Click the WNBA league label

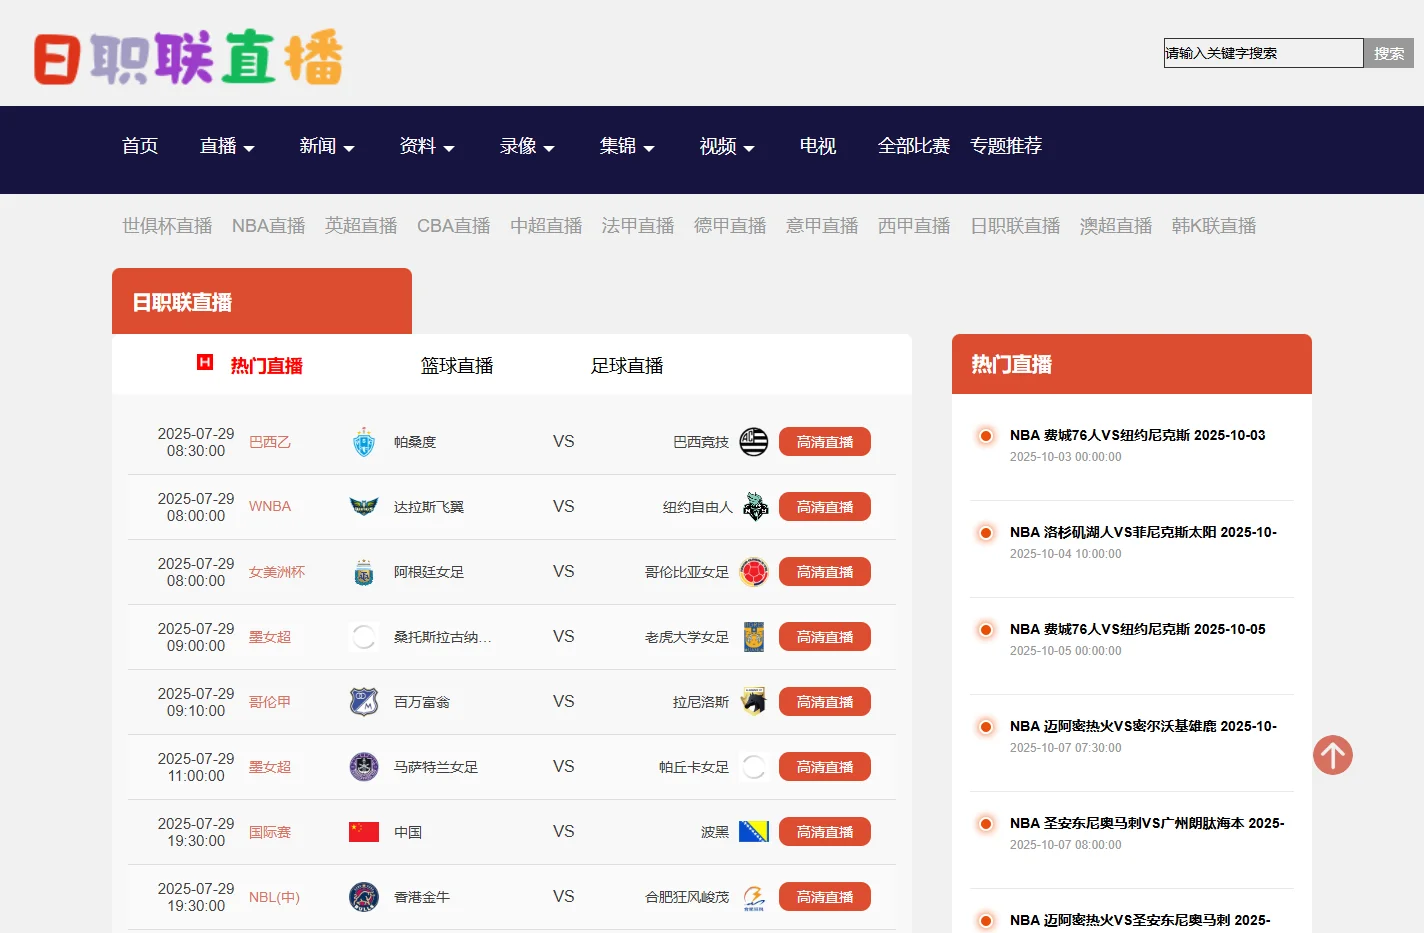pos(270,507)
